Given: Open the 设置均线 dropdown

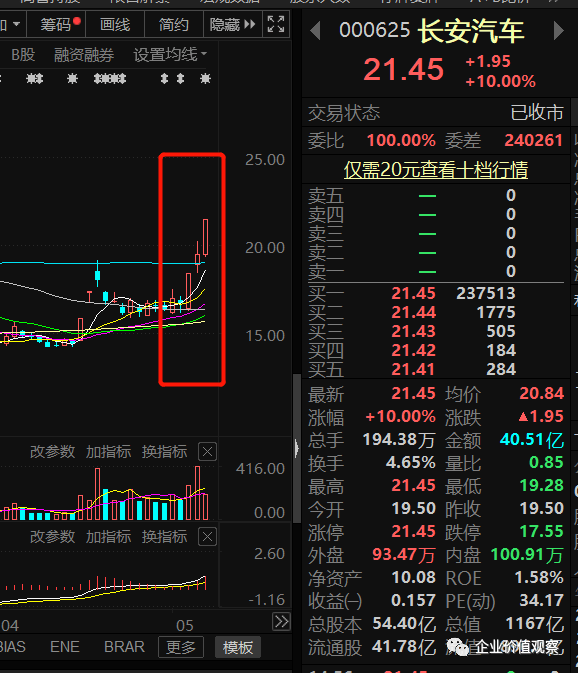Looking at the screenshot, I should pyautogui.click(x=170, y=55).
